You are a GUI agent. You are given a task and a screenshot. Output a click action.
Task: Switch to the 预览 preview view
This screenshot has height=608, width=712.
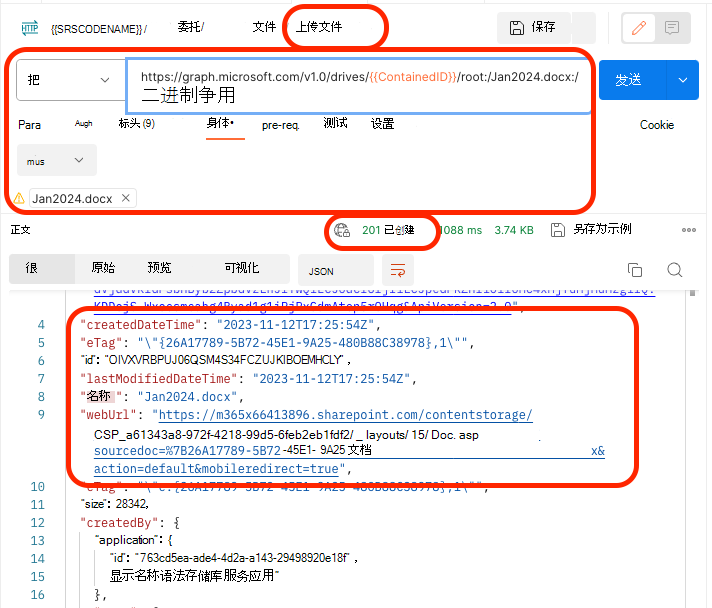click(x=159, y=267)
